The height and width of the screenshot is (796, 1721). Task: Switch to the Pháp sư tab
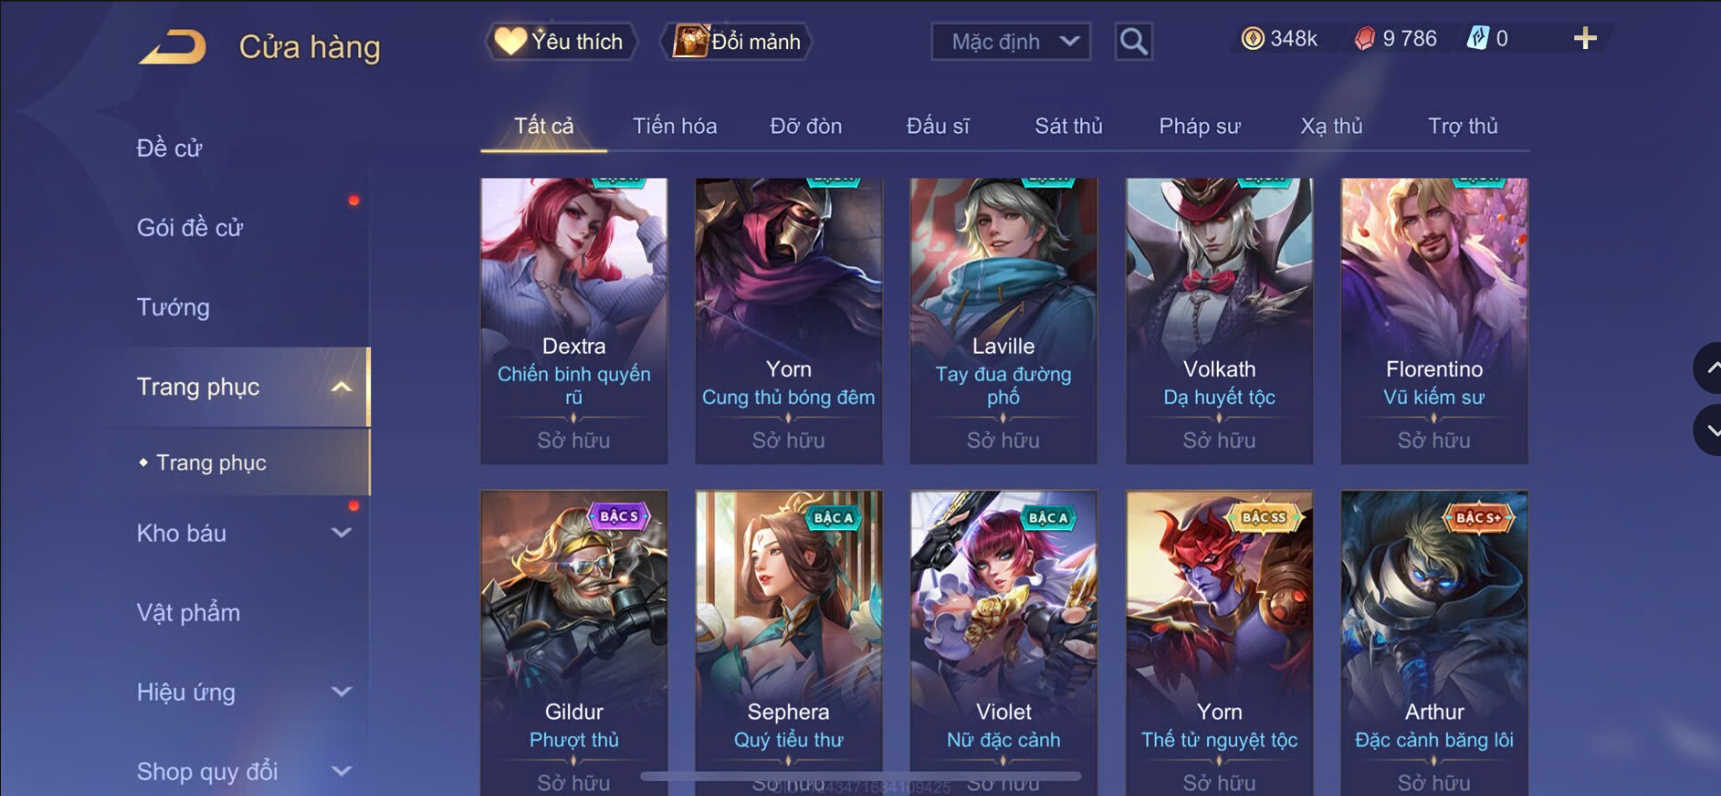coord(1199,126)
